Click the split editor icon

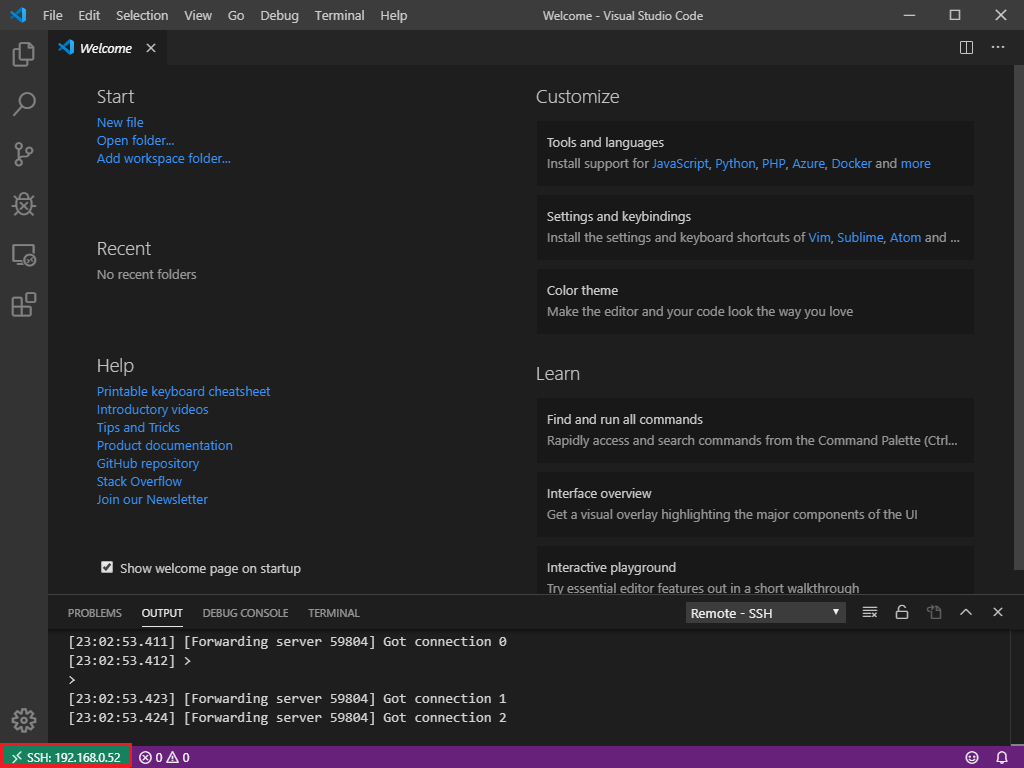click(966, 48)
